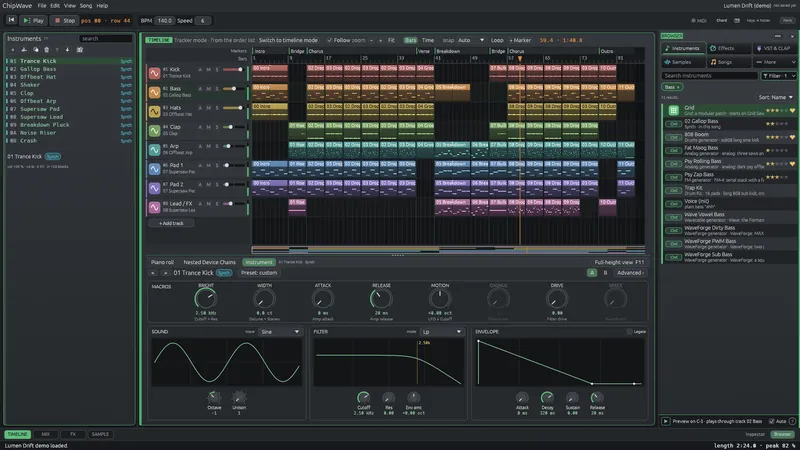
Task: Remove the Bass filter tag
Action: pyautogui.click(x=678, y=87)
